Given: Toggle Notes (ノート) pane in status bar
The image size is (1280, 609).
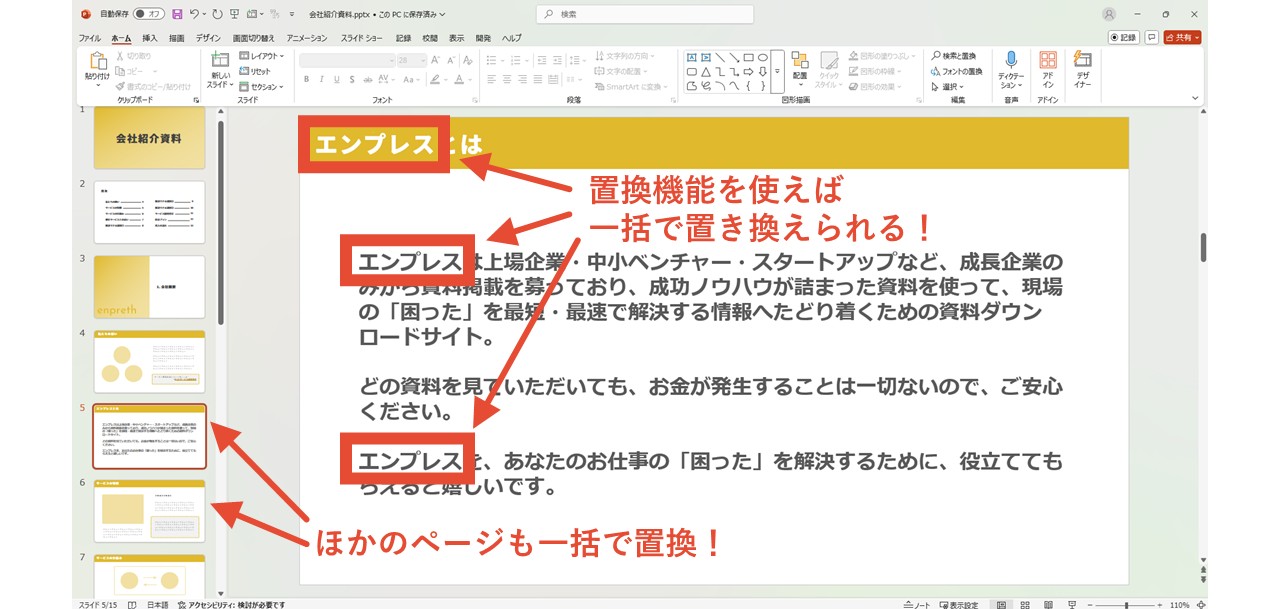Looking at the screenshot, I should [x=916, y=604].
